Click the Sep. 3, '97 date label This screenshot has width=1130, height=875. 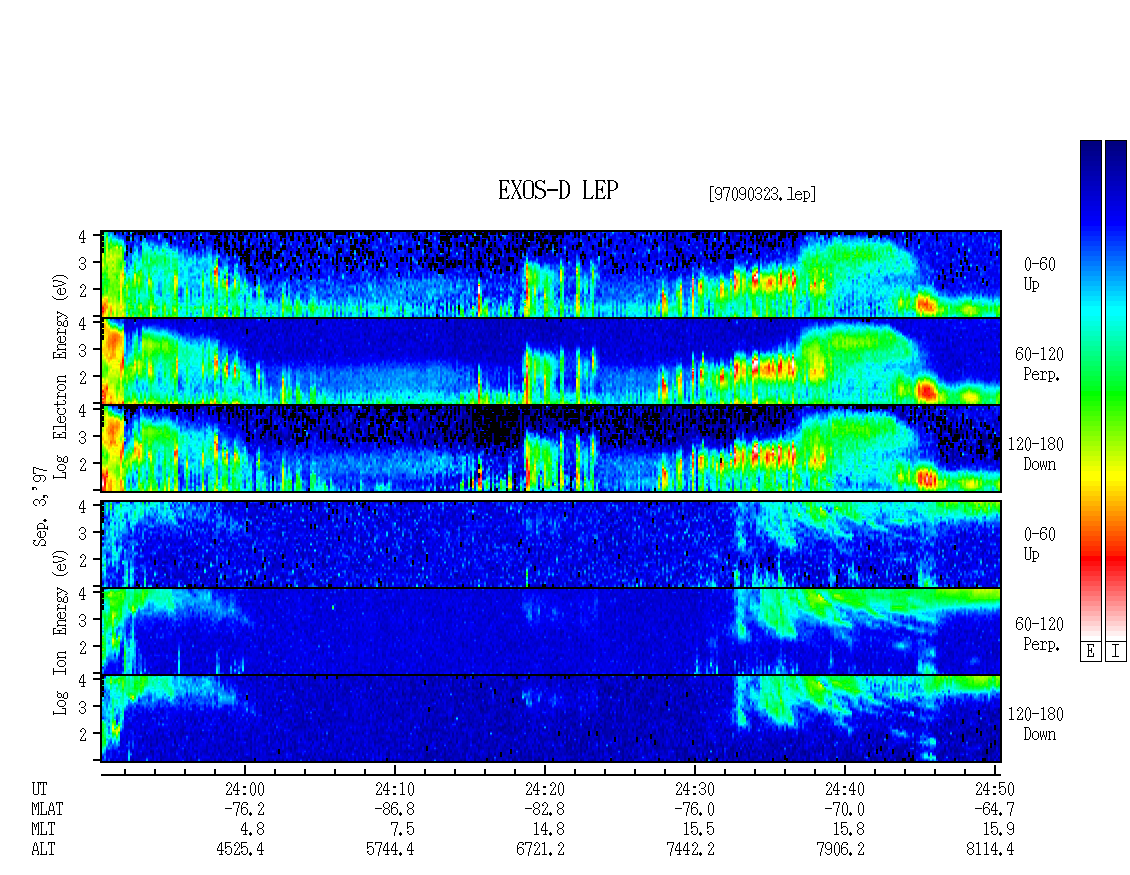(40, 505)
